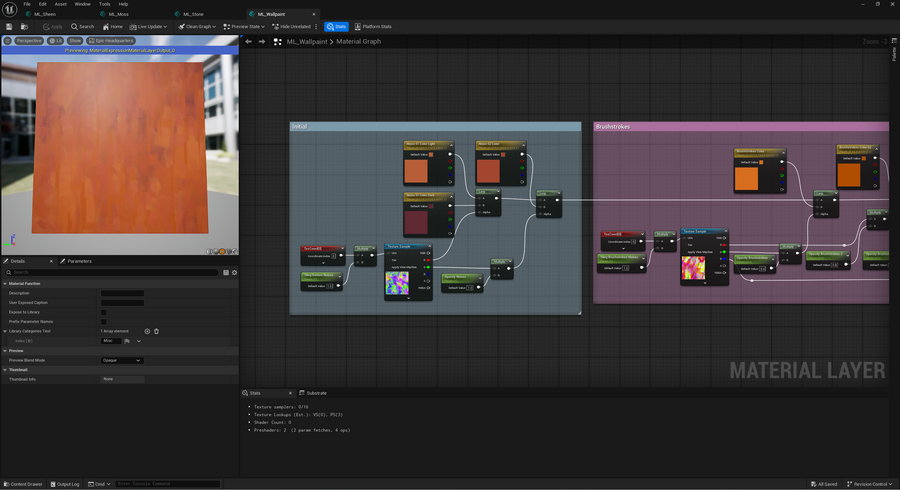Click the Save asset icon in toolbar

[9, 26]
